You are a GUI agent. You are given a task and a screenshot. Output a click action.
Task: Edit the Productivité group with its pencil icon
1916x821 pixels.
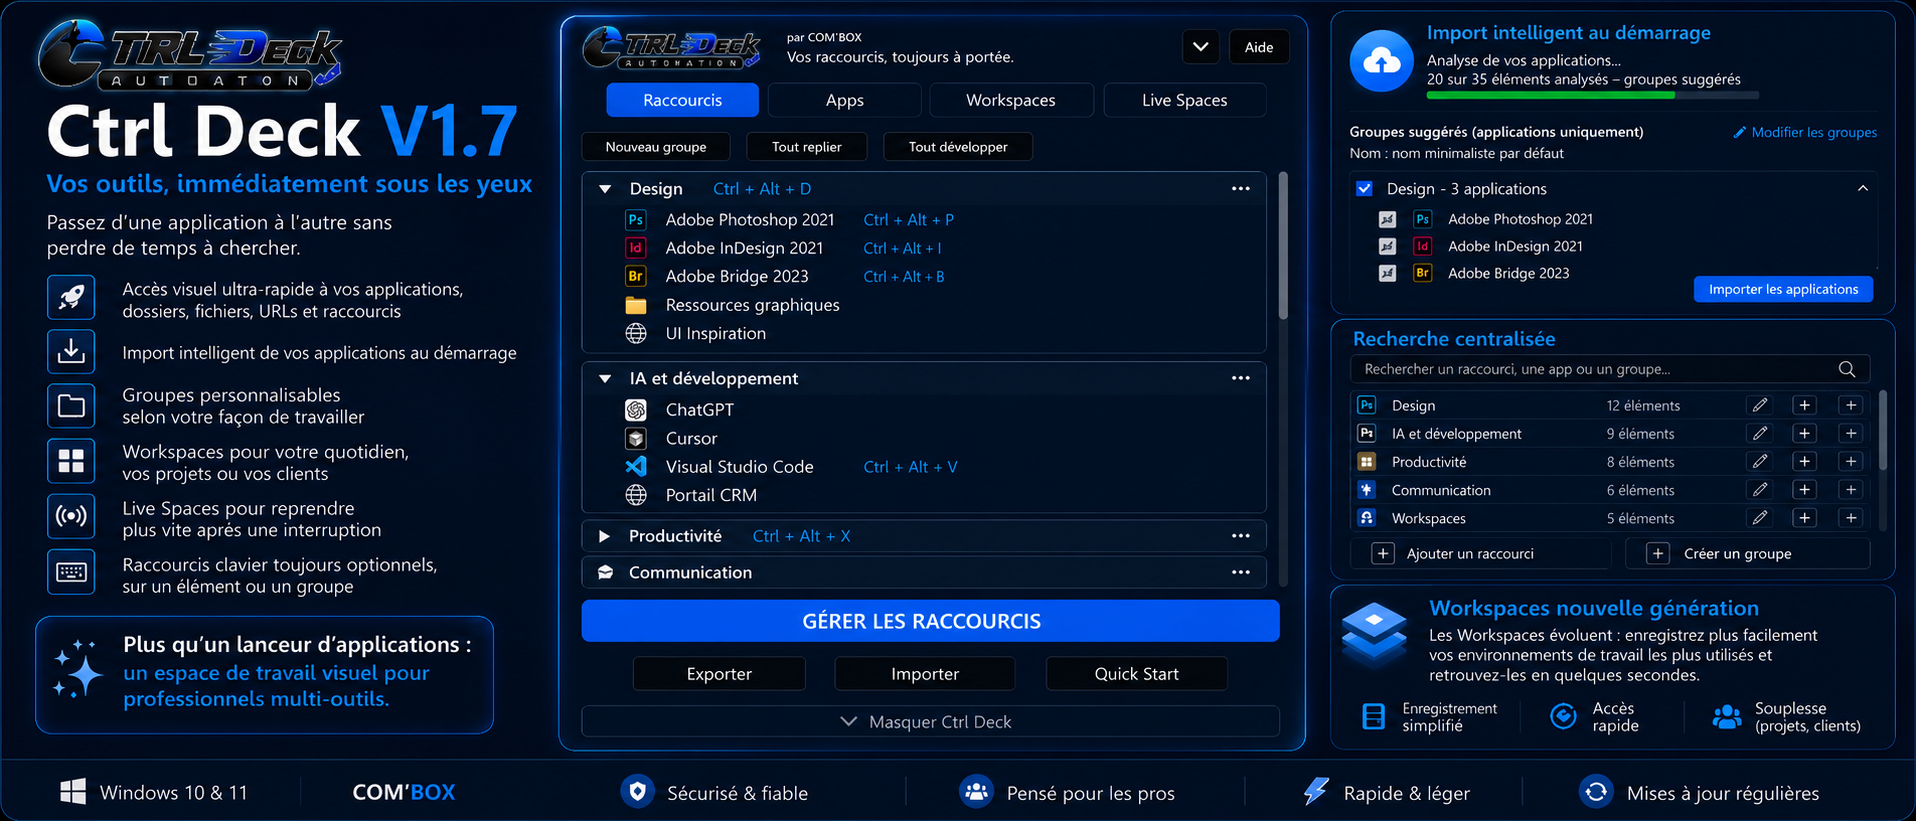[1760, 461]
